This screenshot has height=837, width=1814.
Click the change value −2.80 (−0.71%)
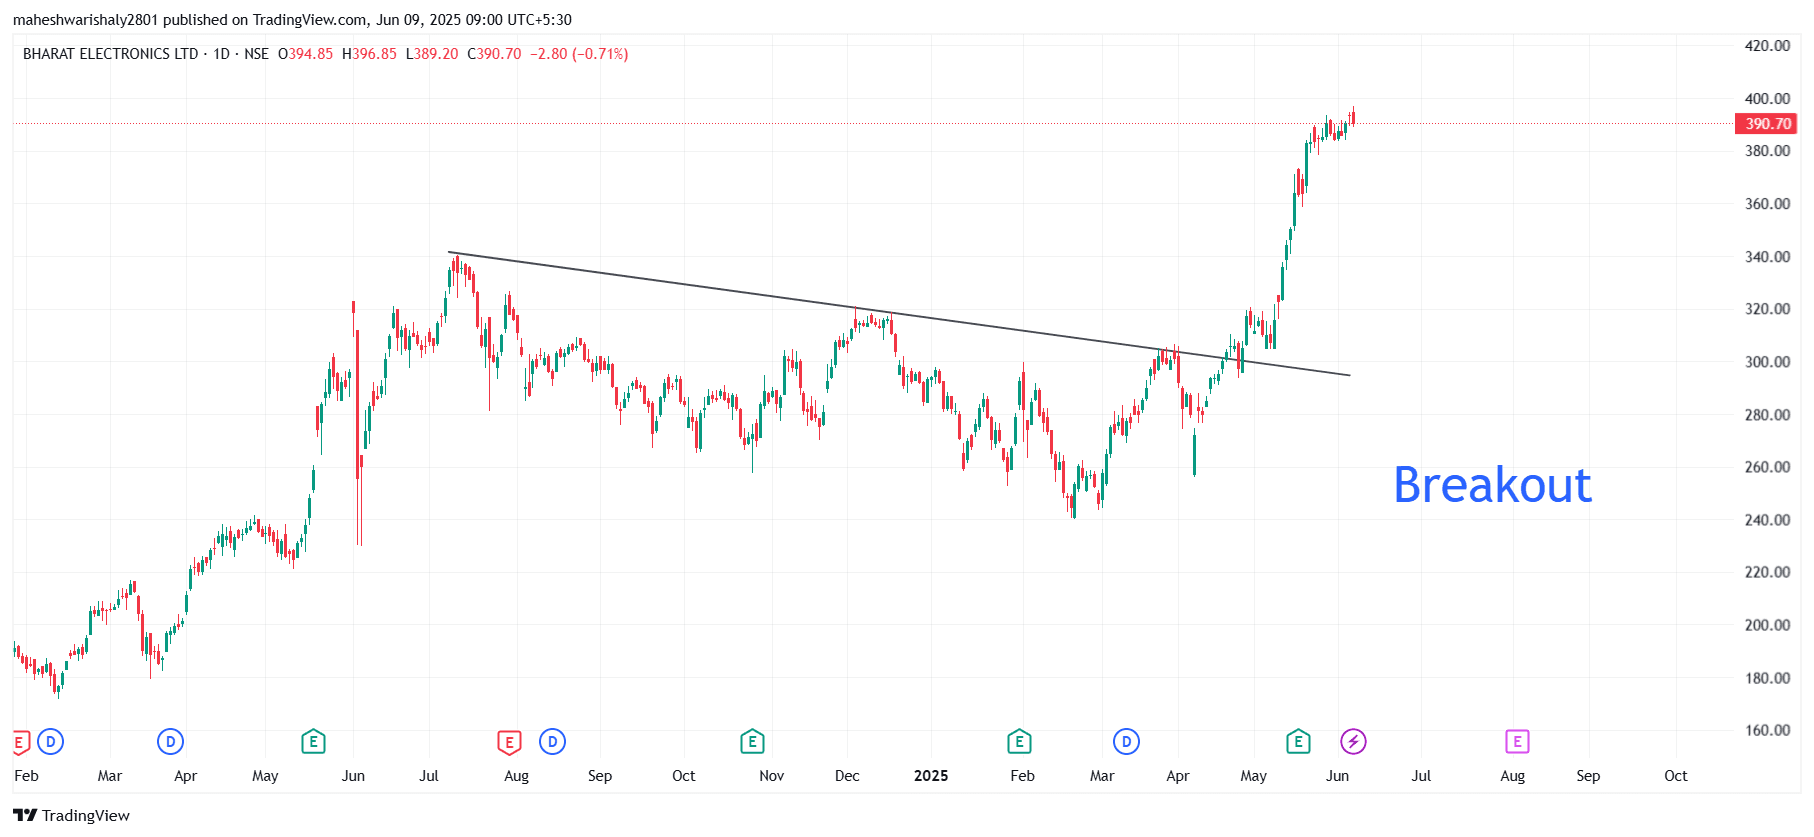tap(579, 54)
